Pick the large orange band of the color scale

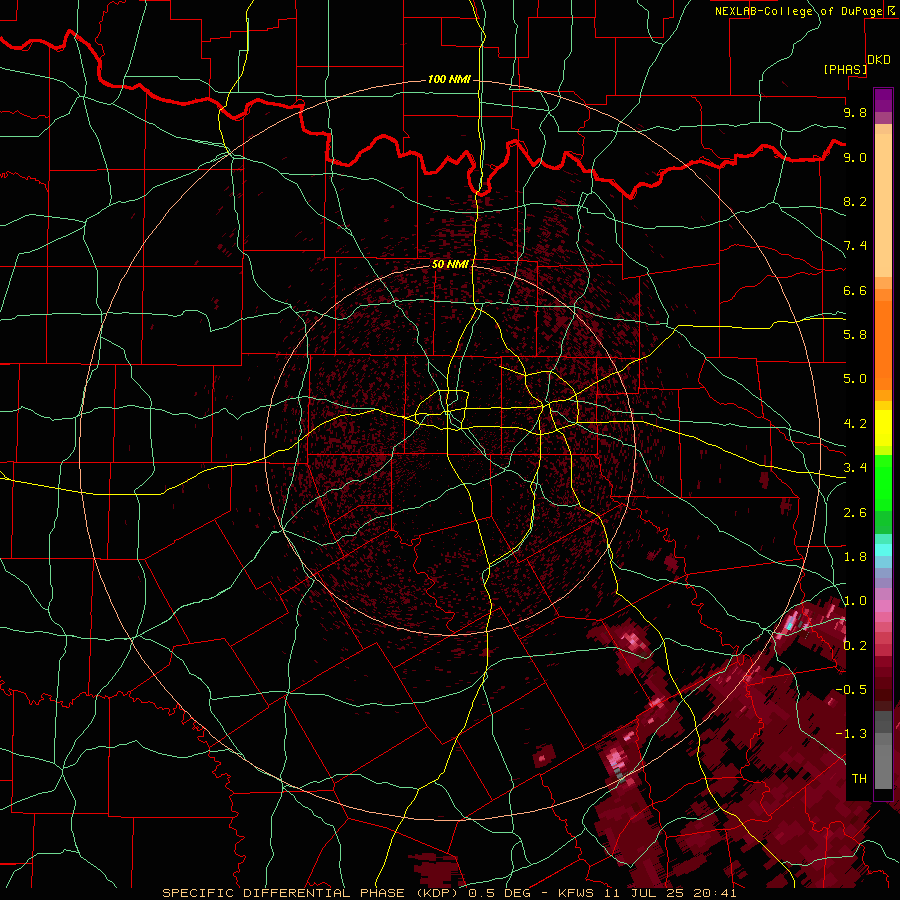point(883,346)
